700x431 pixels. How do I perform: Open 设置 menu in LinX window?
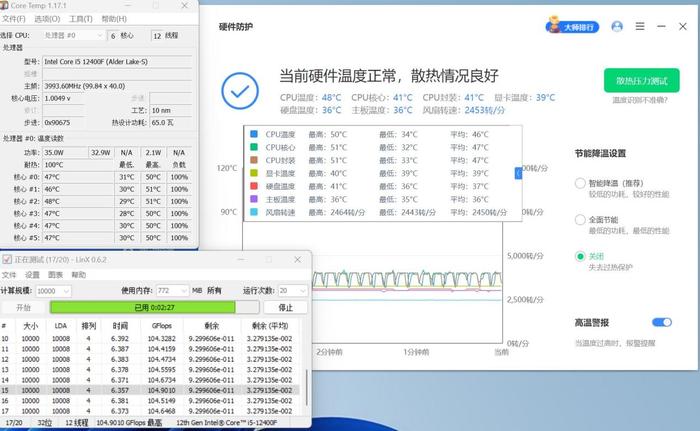(x=32, y=275)
